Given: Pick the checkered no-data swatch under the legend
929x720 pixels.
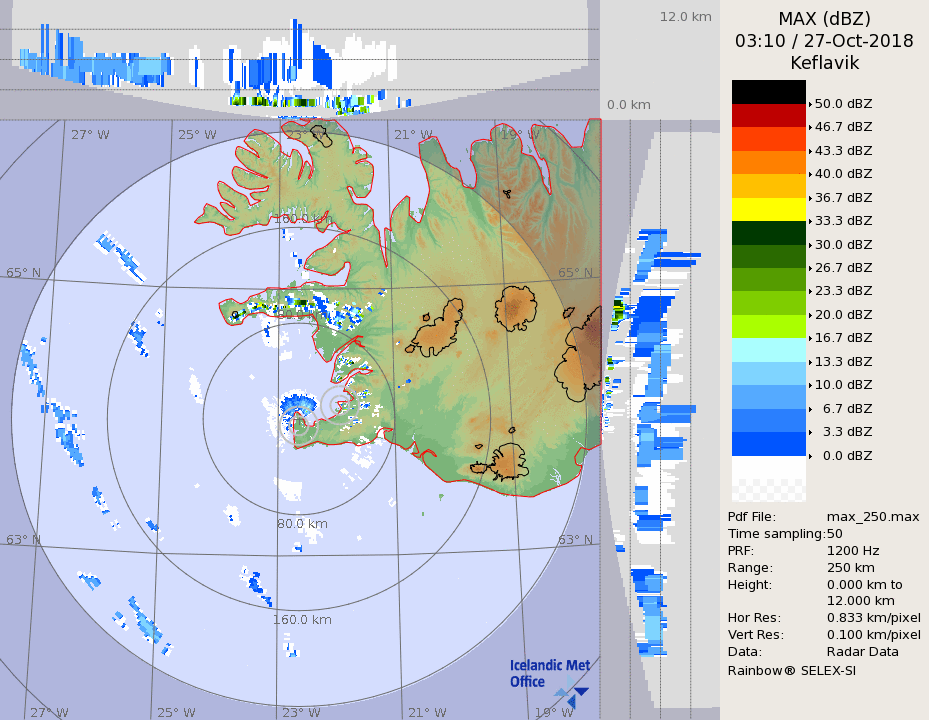Looking at the screenshot, I should (768, 490).
